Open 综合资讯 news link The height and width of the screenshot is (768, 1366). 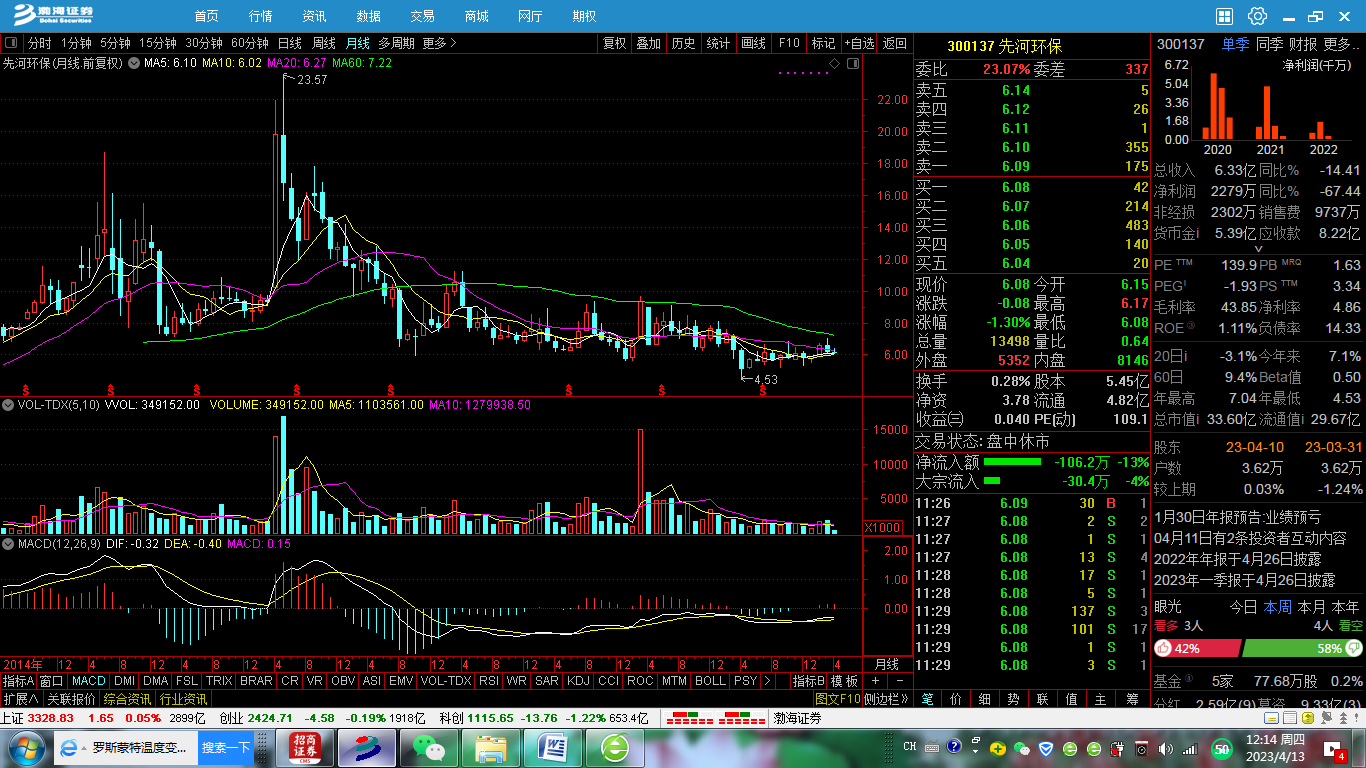[127, 699]
